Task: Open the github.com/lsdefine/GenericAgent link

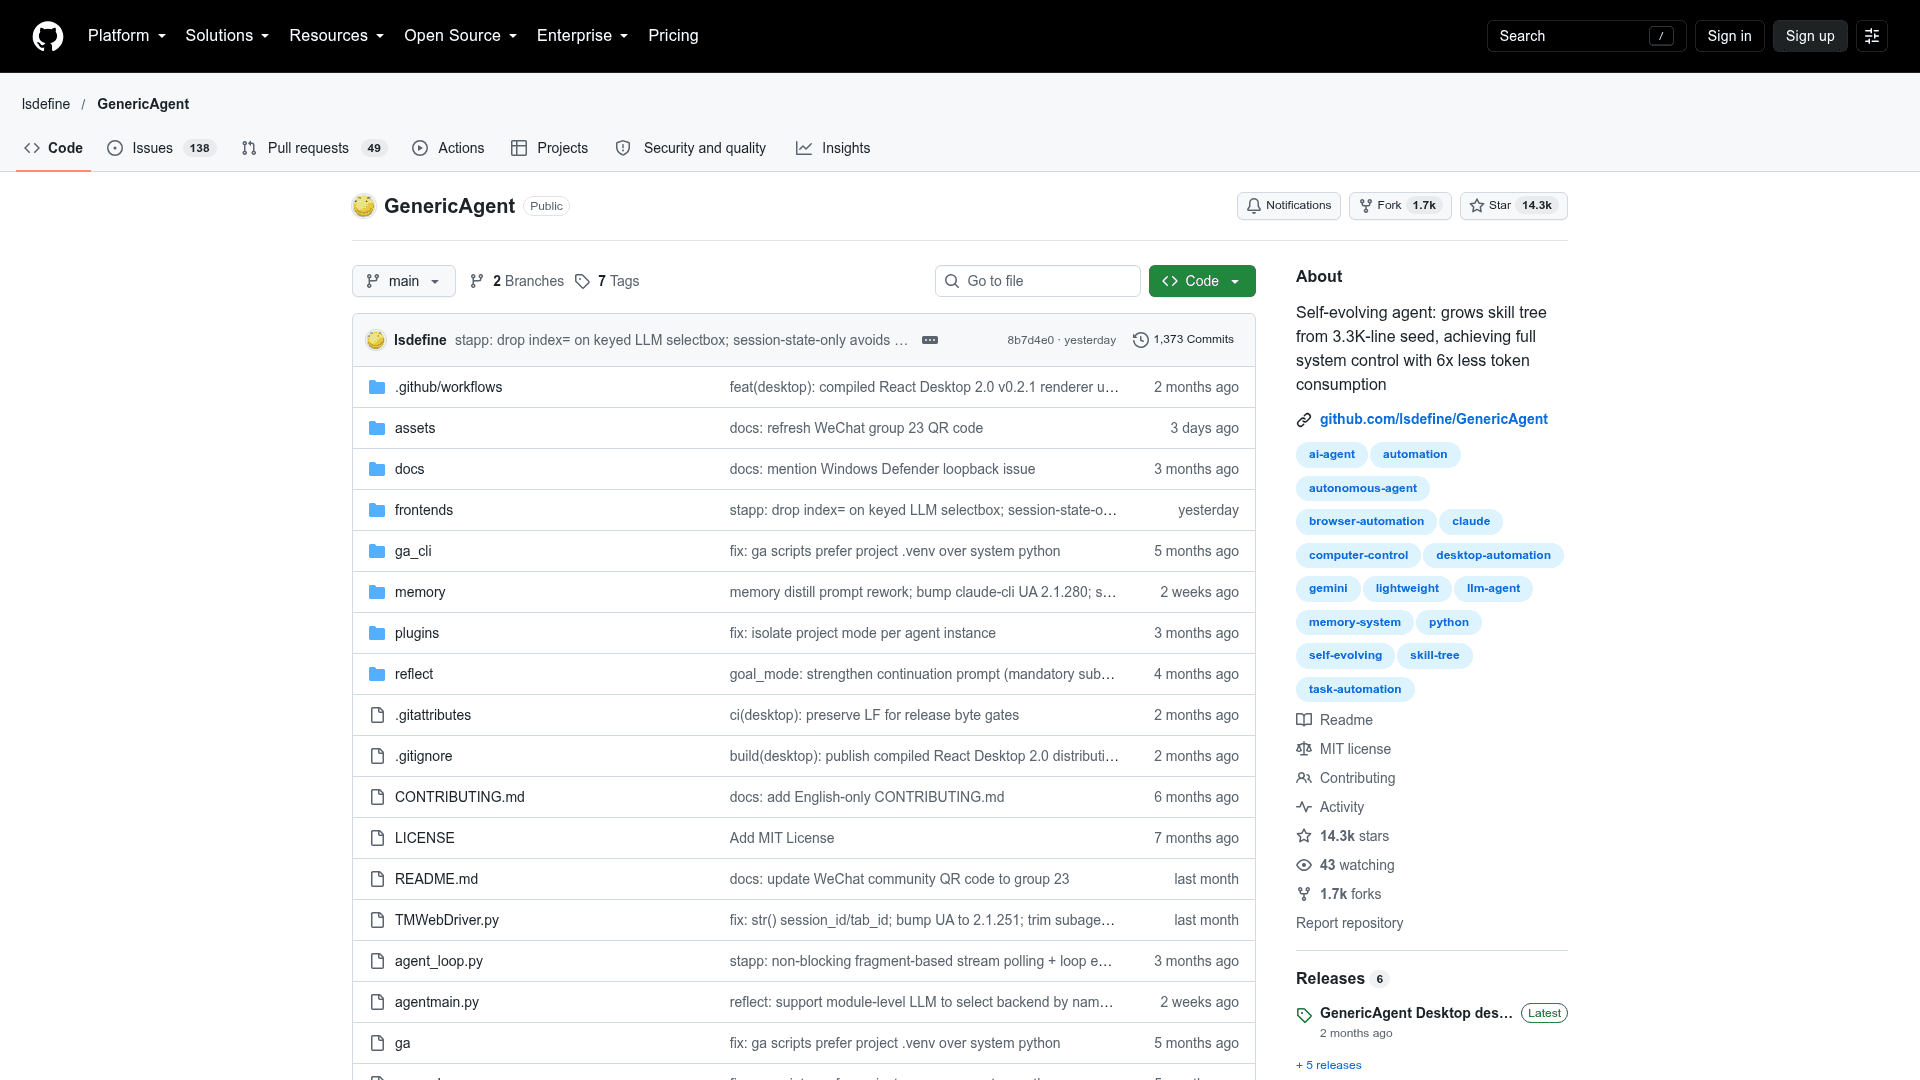Action: coord(1433,419)
